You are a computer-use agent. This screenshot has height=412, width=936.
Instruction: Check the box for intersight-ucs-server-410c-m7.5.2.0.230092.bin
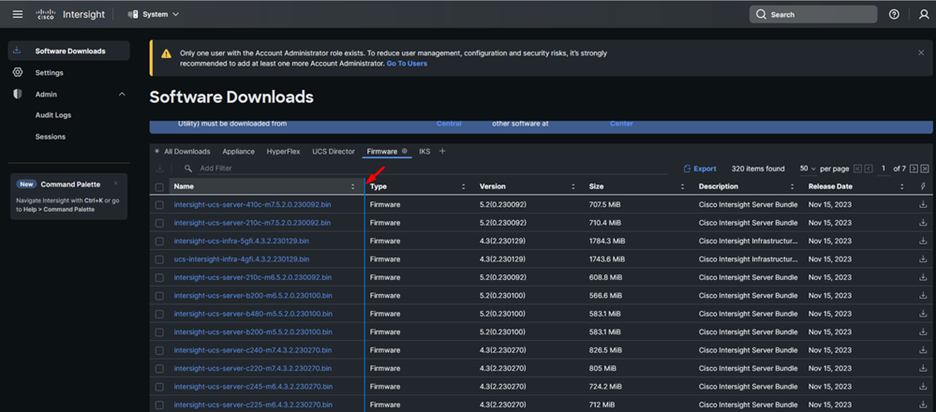point(159,205)
